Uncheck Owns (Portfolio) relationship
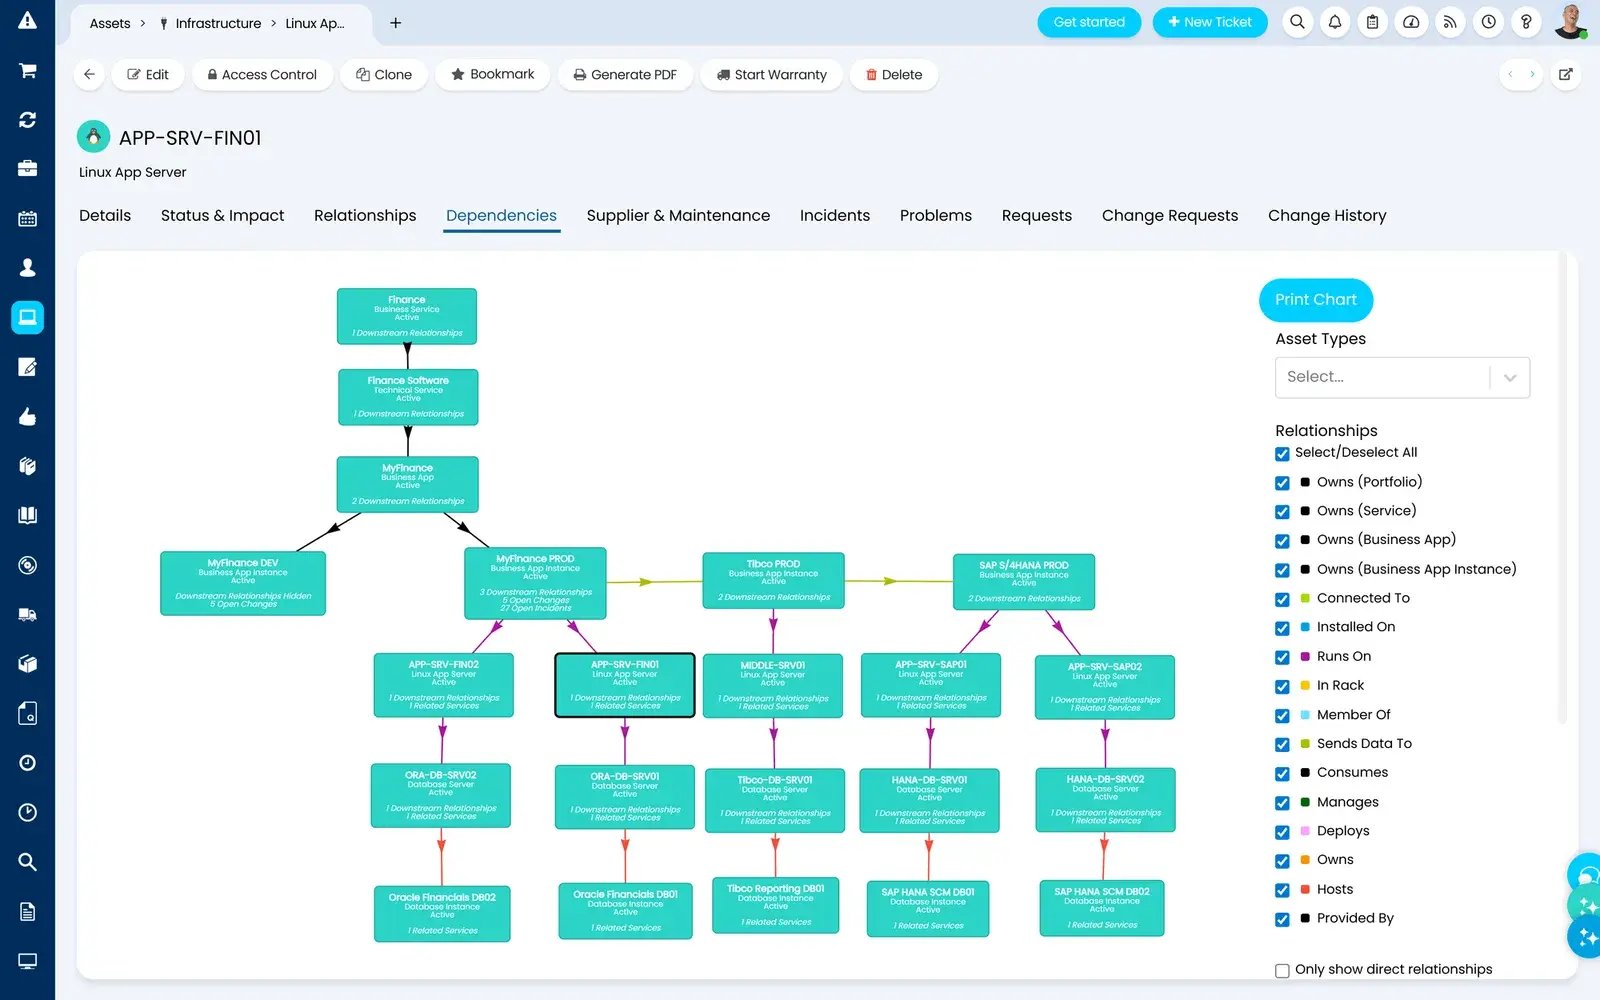Screen dimensions: 1600x1000 (x=1282, y=482)
